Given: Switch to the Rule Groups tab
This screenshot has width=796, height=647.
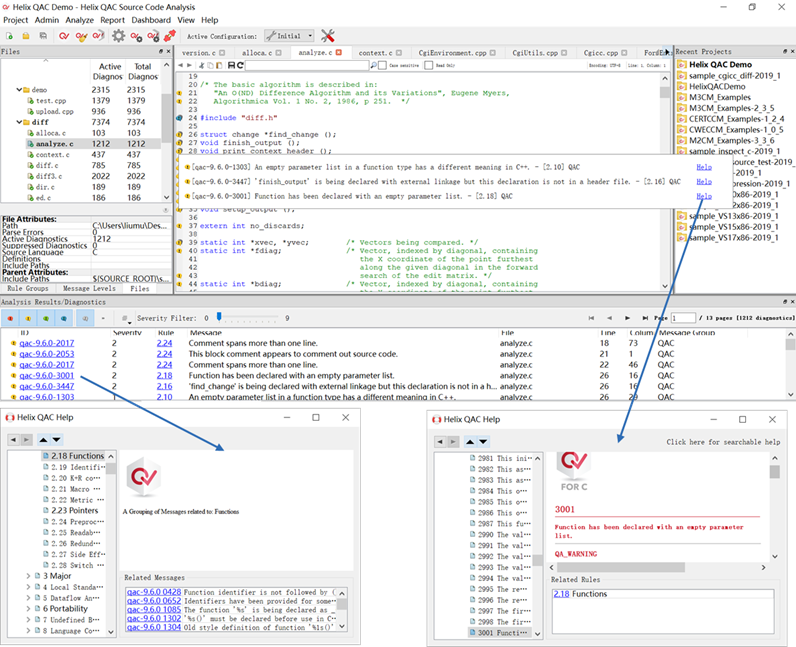Looking at the screenshot, I should pyautogui.click(x=27, y=288).
